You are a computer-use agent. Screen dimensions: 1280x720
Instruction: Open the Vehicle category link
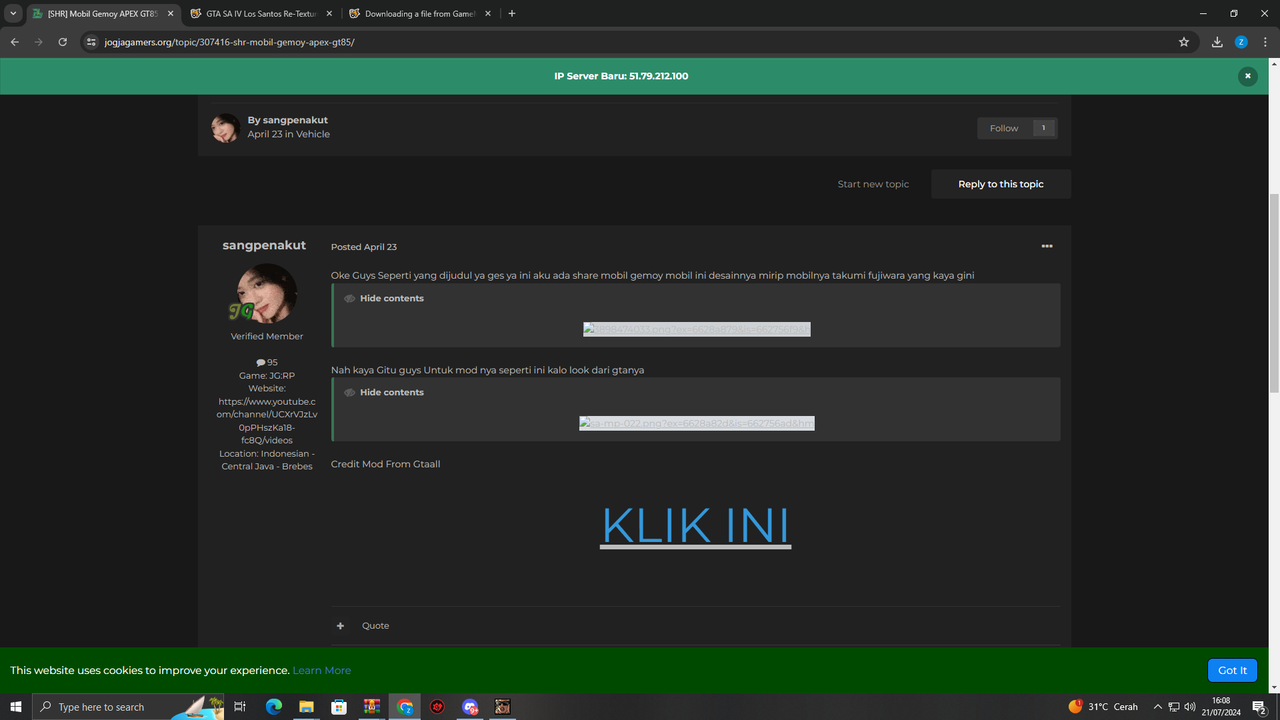coord(313,134)
